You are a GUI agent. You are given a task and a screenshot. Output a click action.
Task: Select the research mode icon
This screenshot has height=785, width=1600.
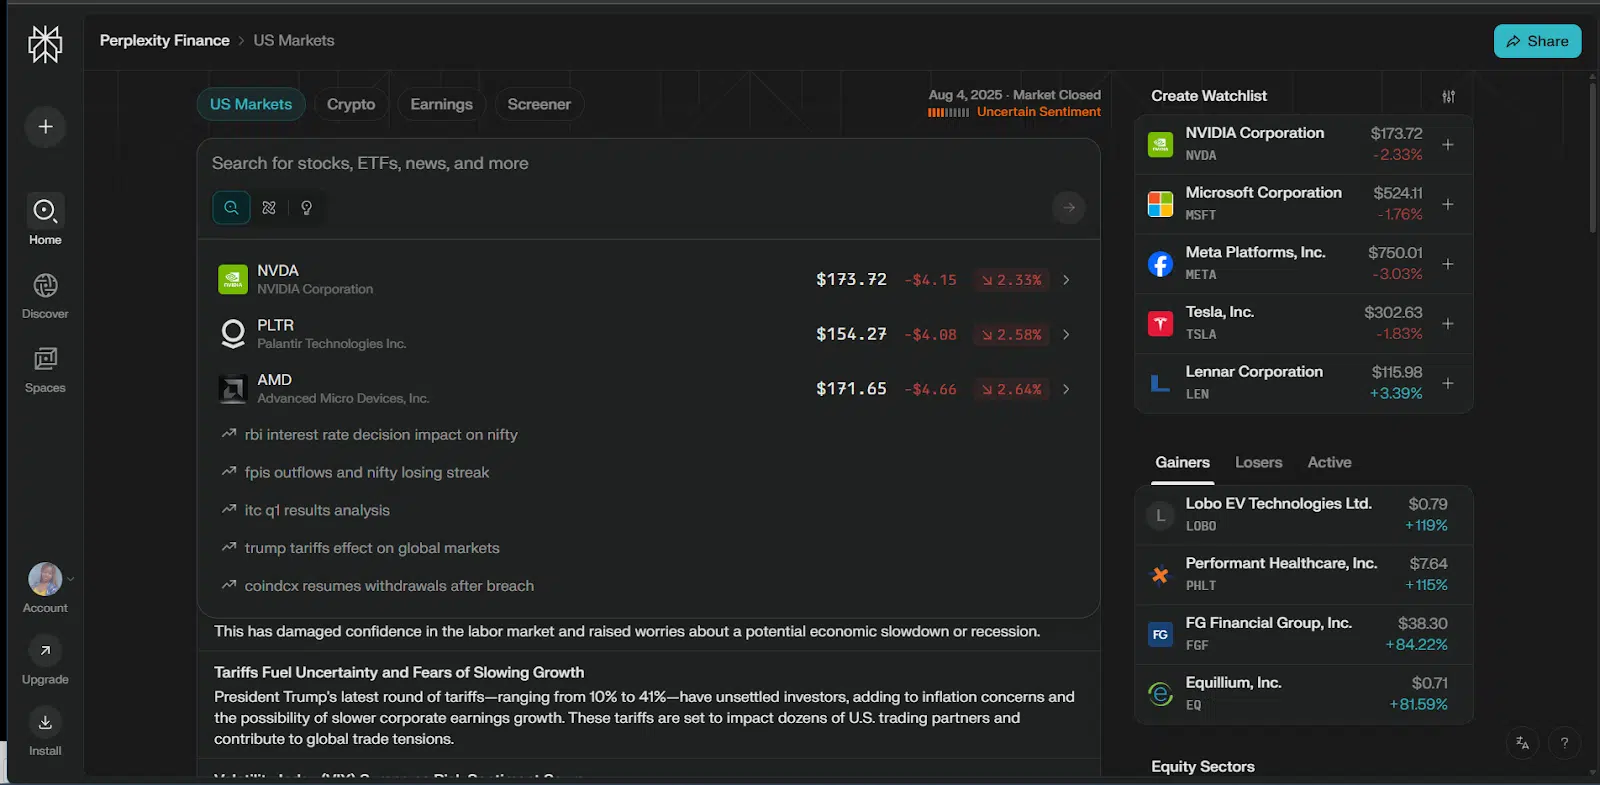coord(269,207)
